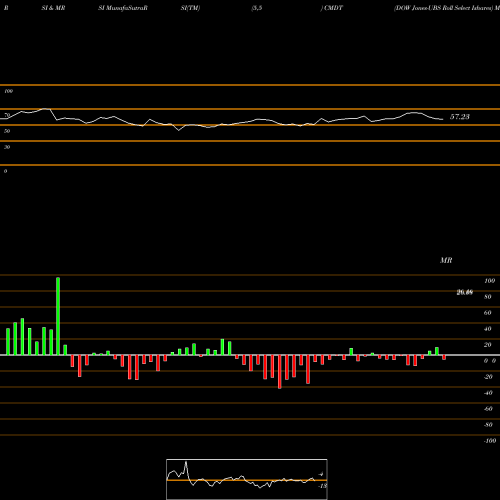Image resolution: width=500 pixels, height=500 pixels.
Task: Click the 60 label on the MR axis
Action: (488, 313)
